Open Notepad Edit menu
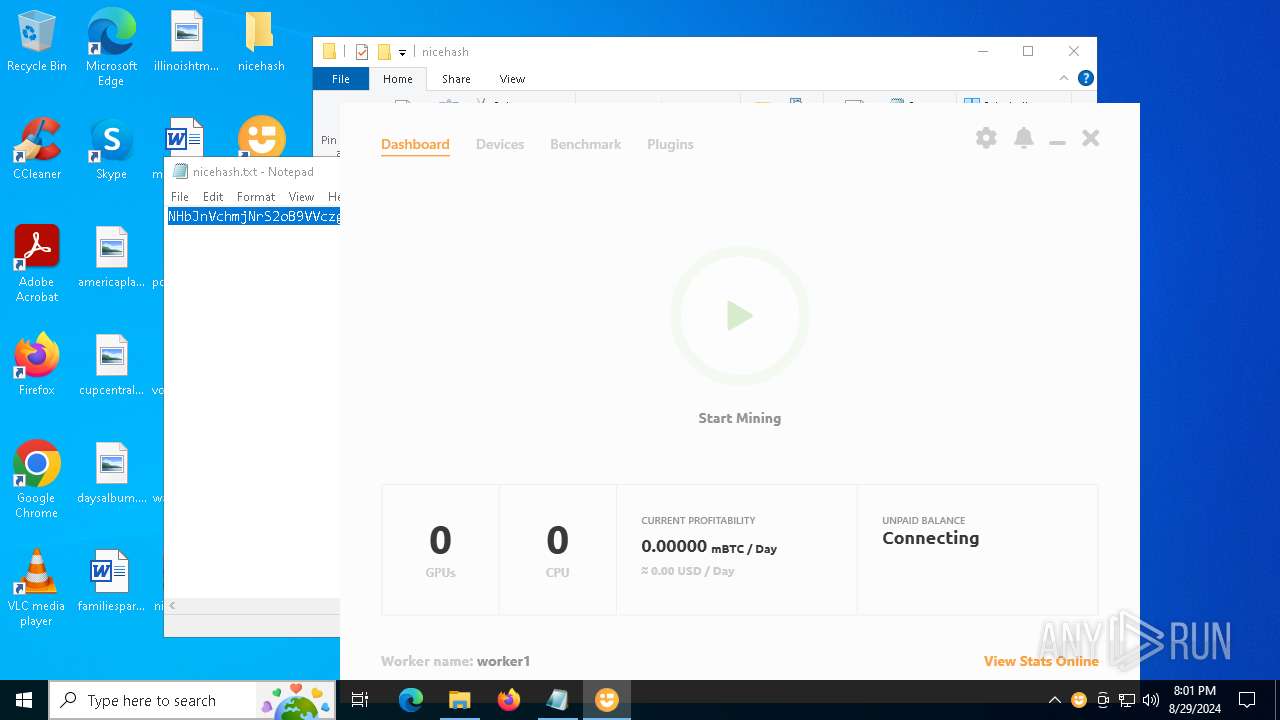 (x=213, y=197)
